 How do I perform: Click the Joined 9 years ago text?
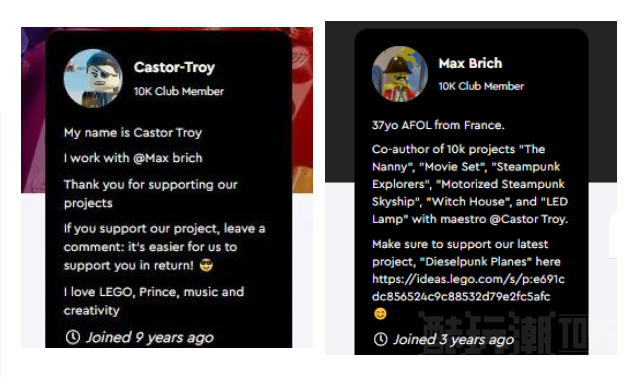point(150,337)
